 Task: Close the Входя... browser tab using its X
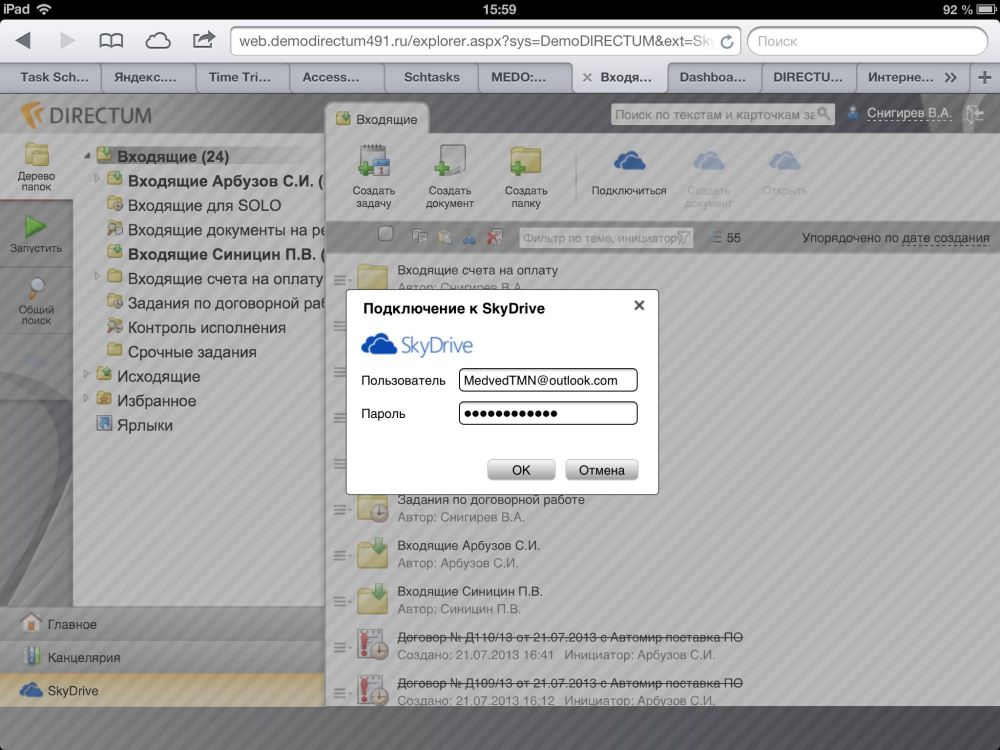pos(587,77)
